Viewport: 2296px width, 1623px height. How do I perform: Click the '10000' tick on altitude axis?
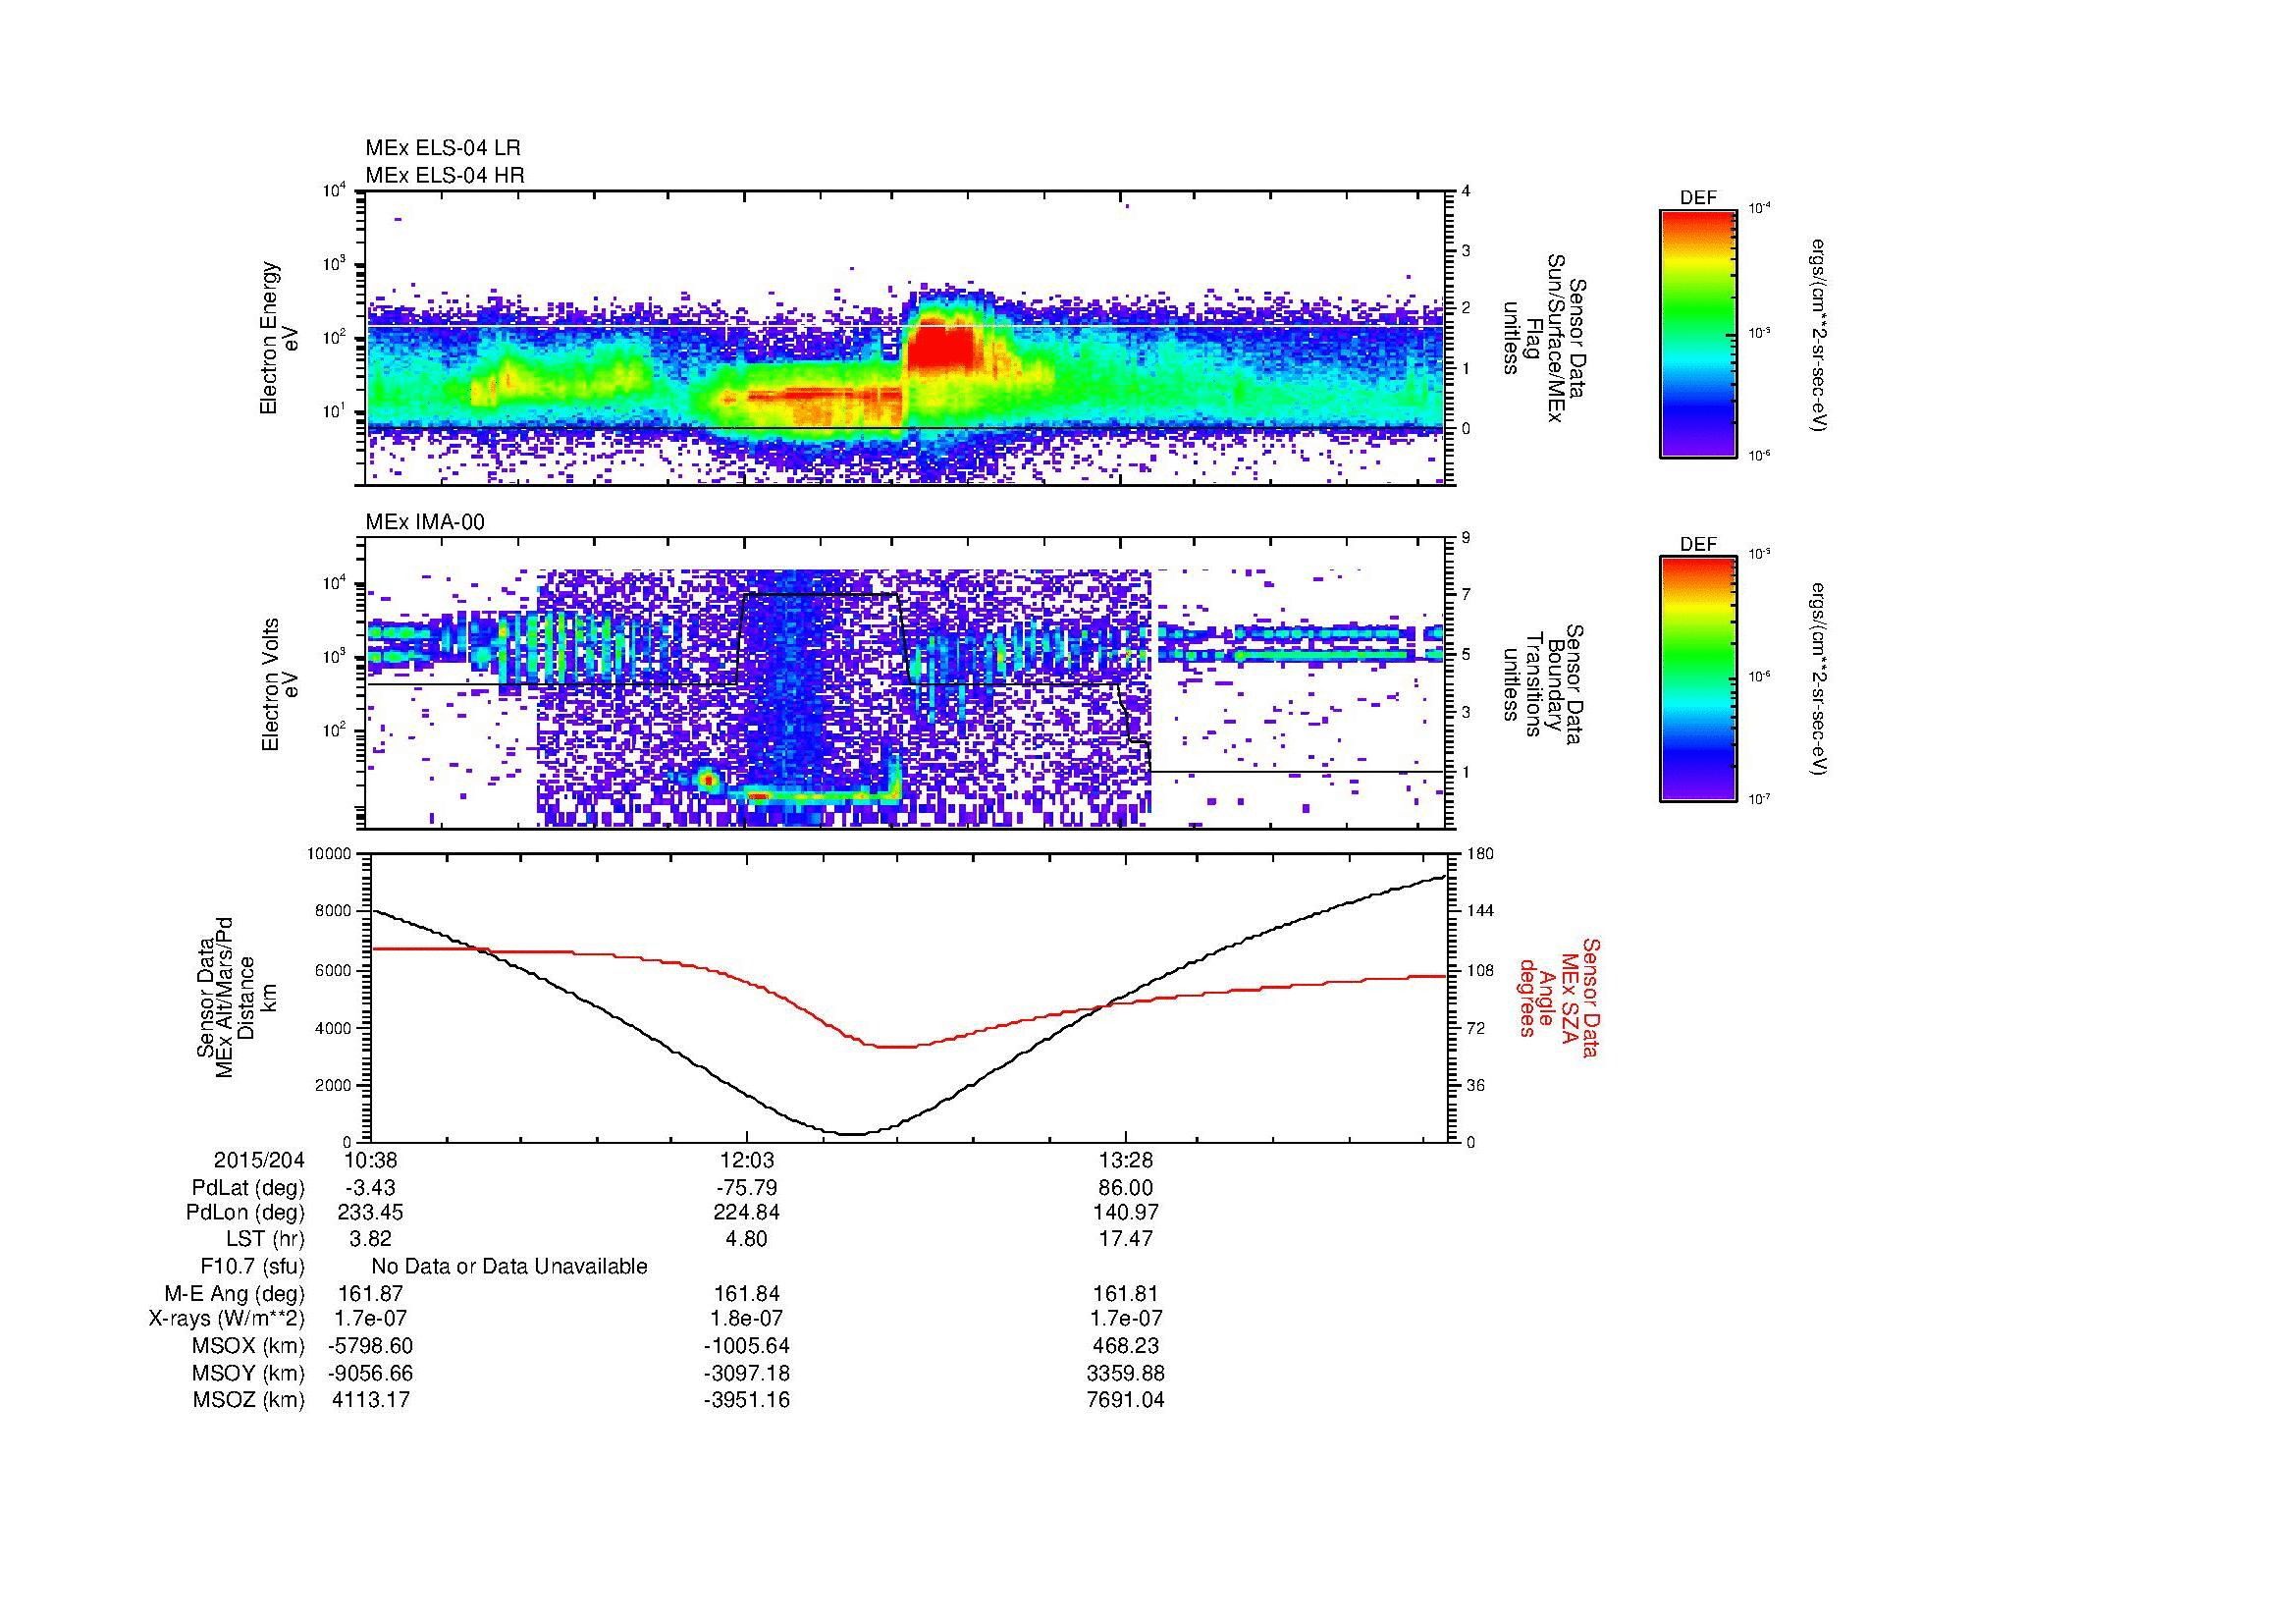click(x=330, y=854)
